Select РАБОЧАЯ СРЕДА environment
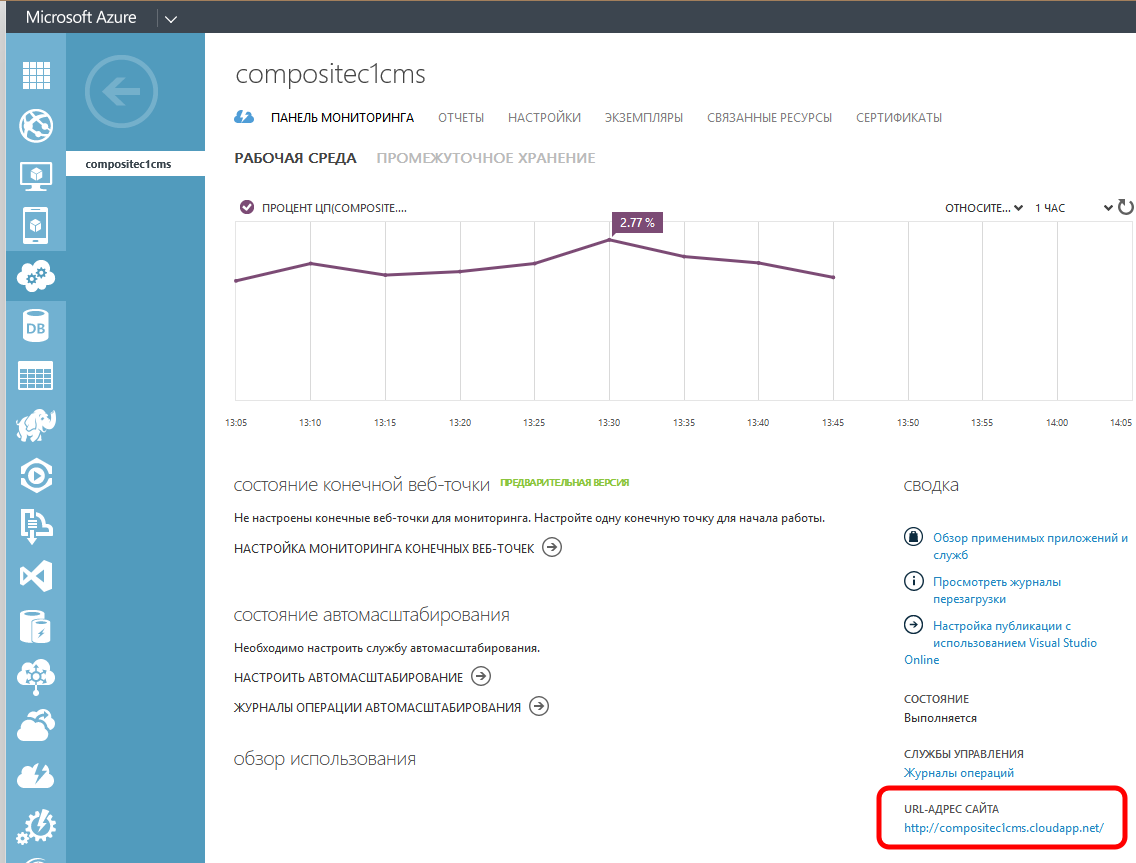Viewport: 1136px width, 863px height. pos(296,158)
